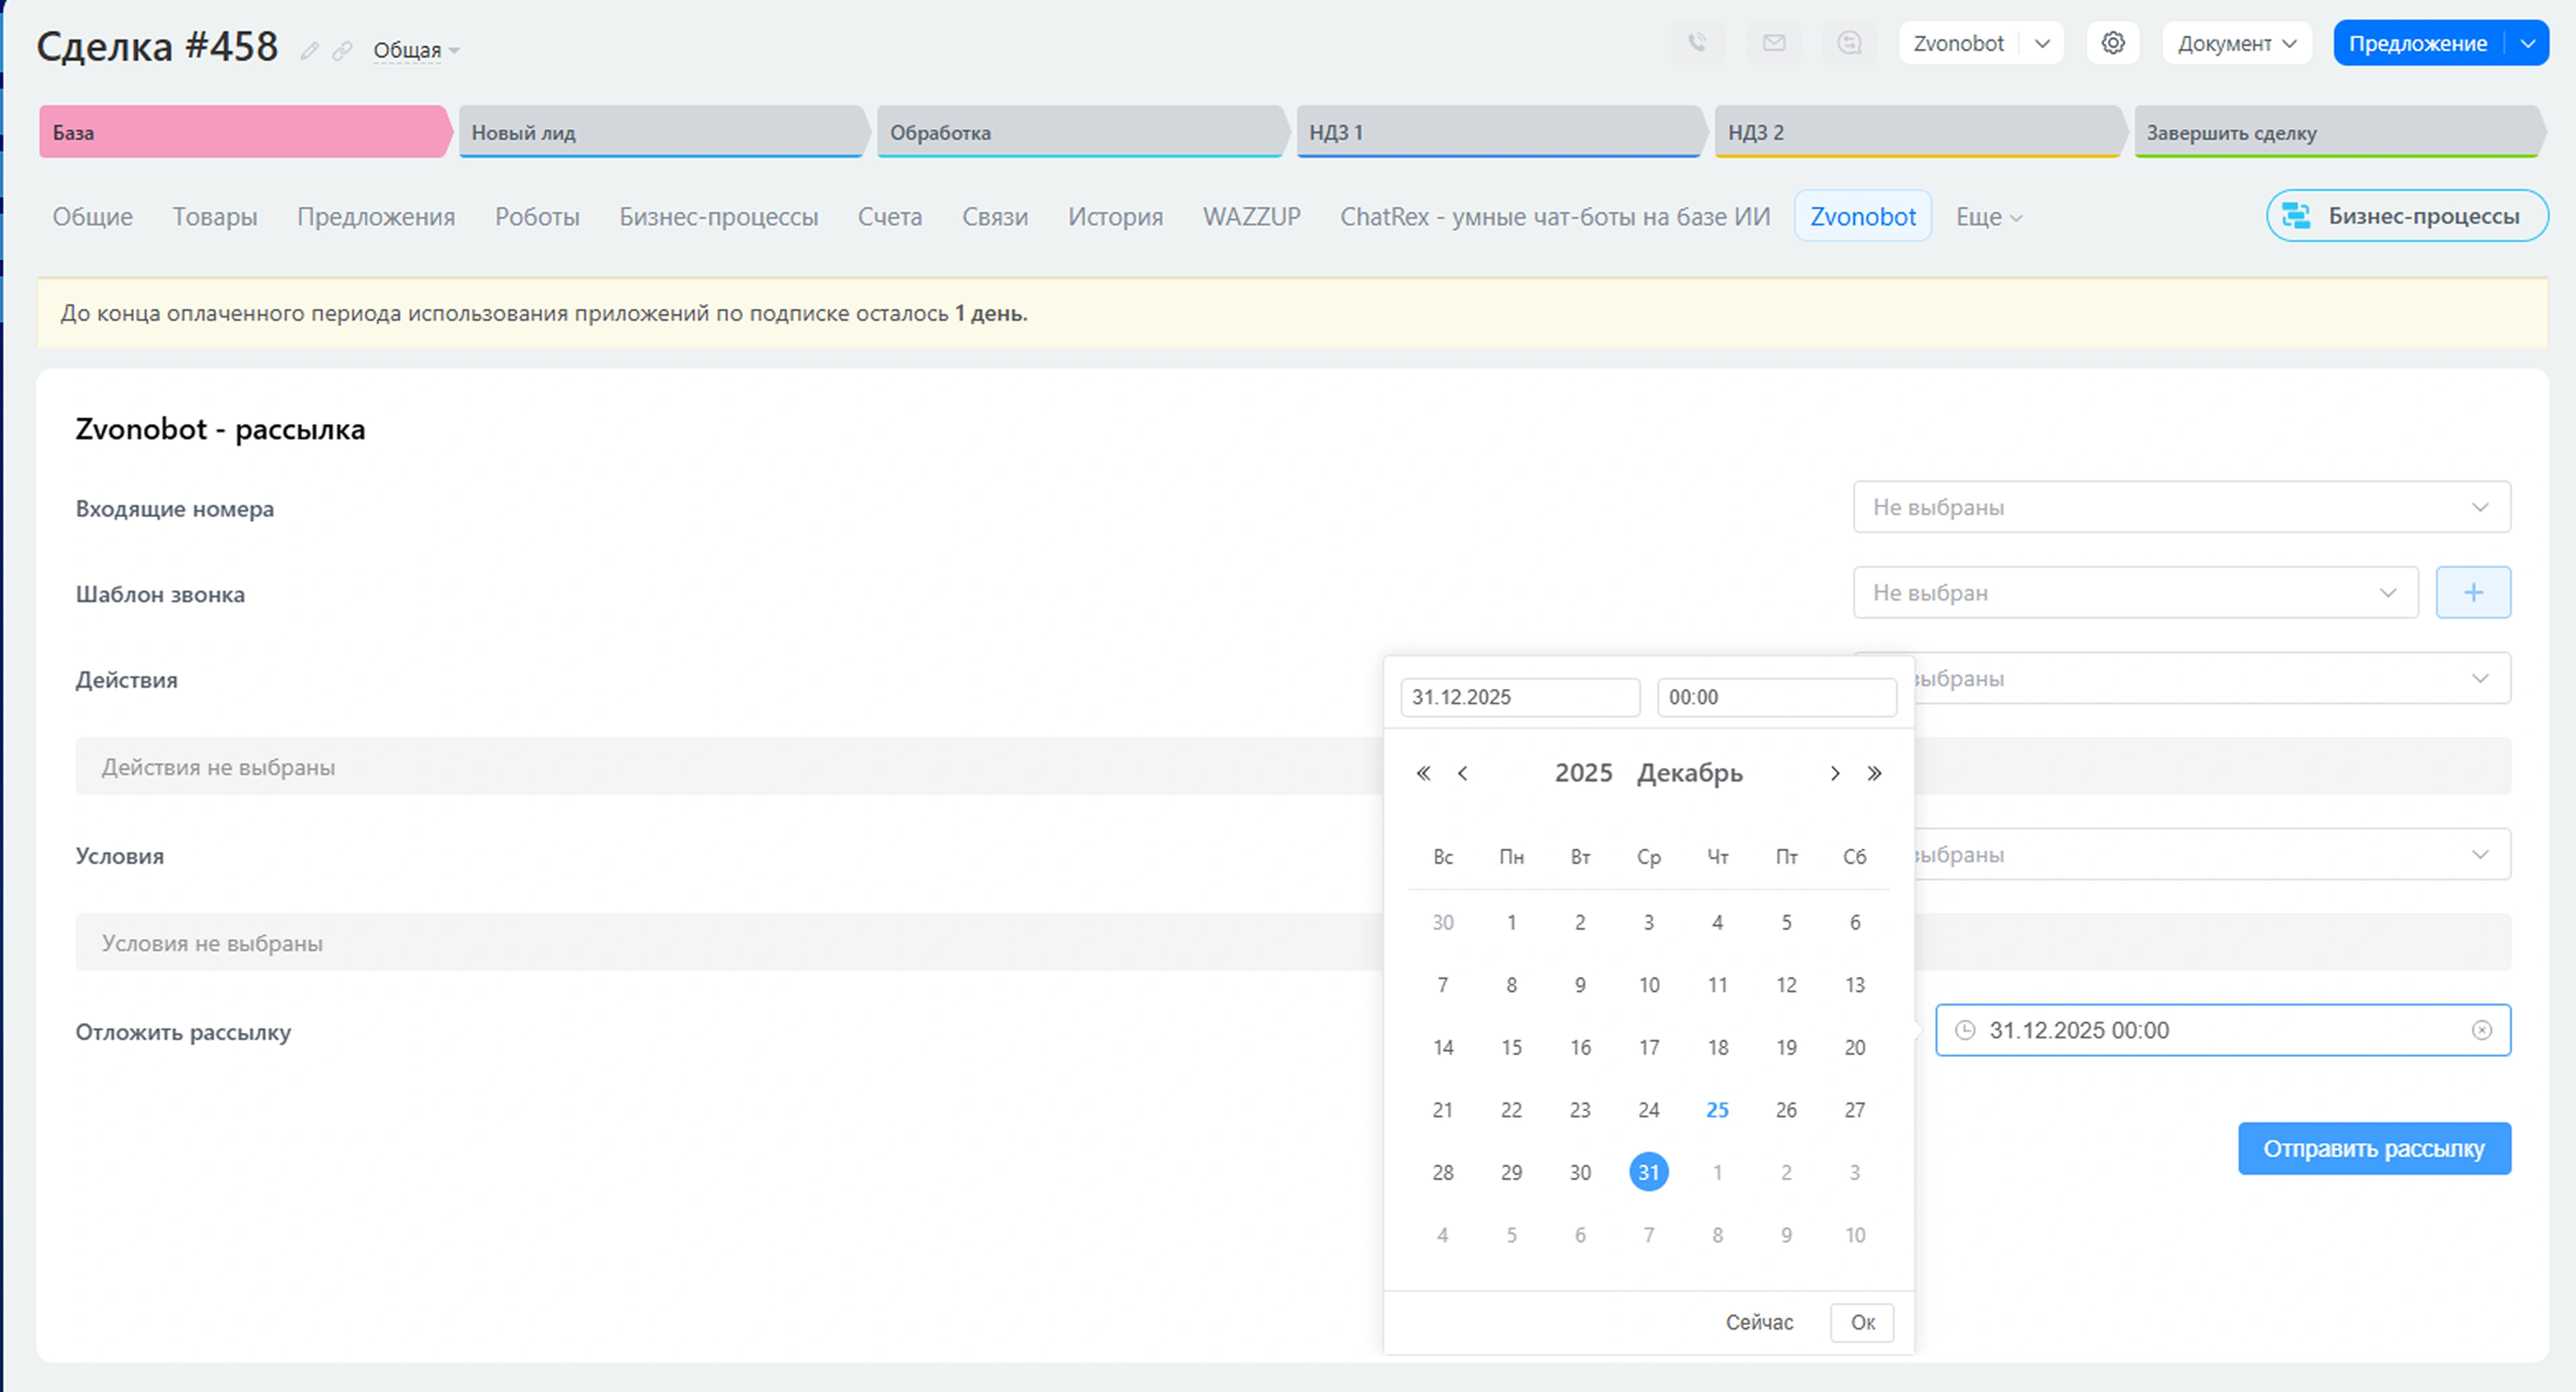Go to next year with double-right arrow
Viewport: 2576px width, 1392px height.
[x=1874, y=773]
